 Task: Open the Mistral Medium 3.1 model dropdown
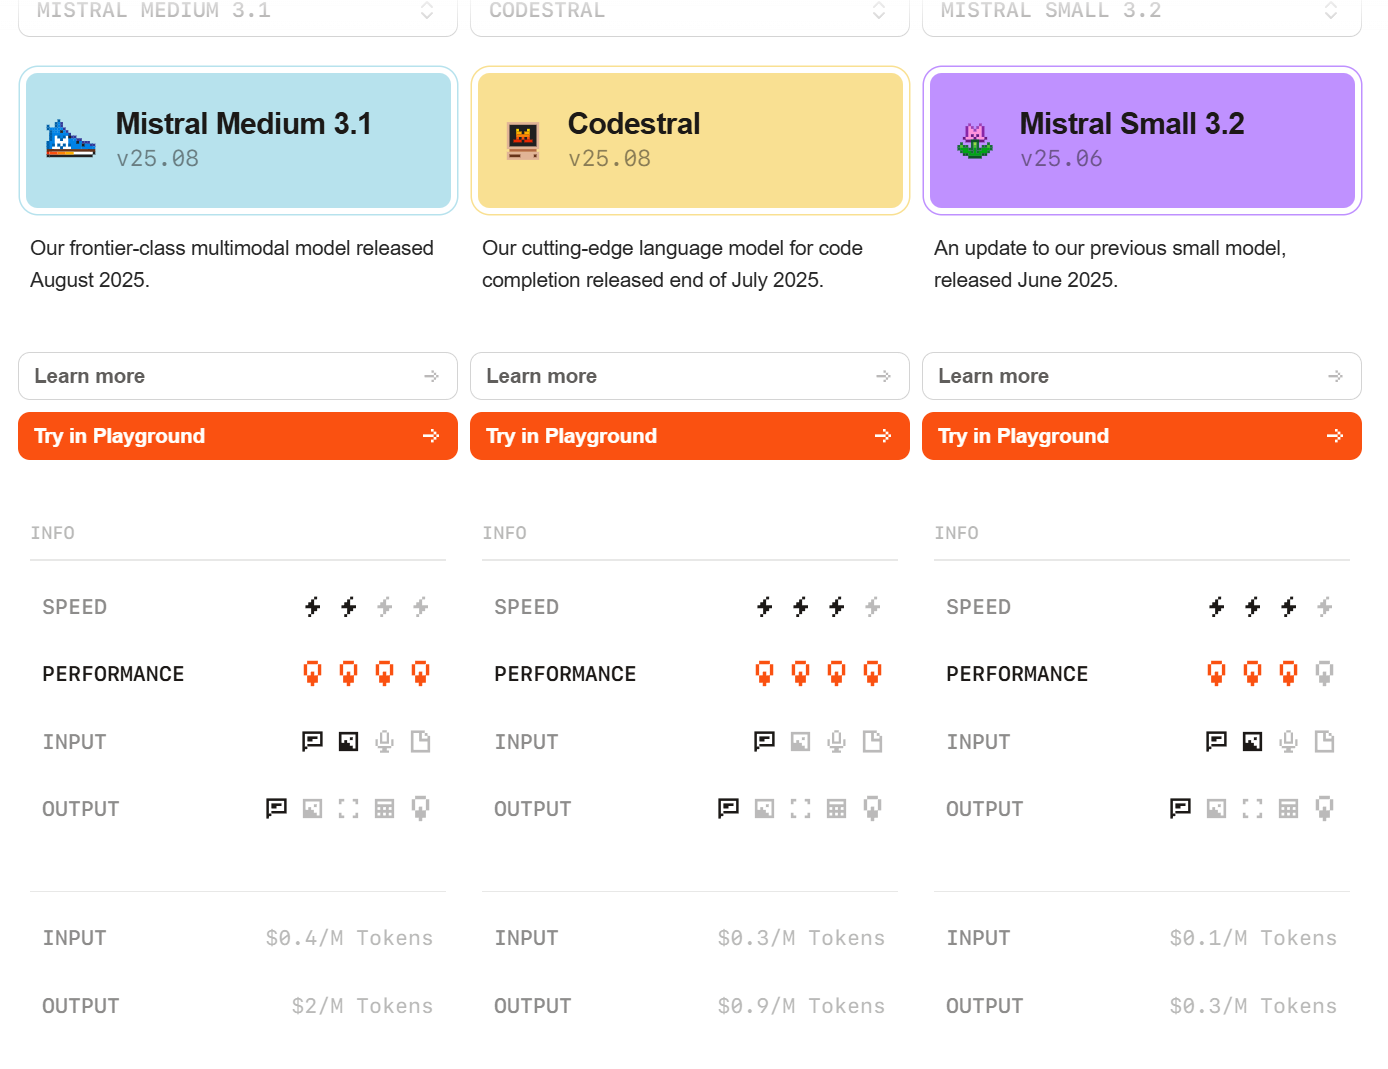[238, 12]
